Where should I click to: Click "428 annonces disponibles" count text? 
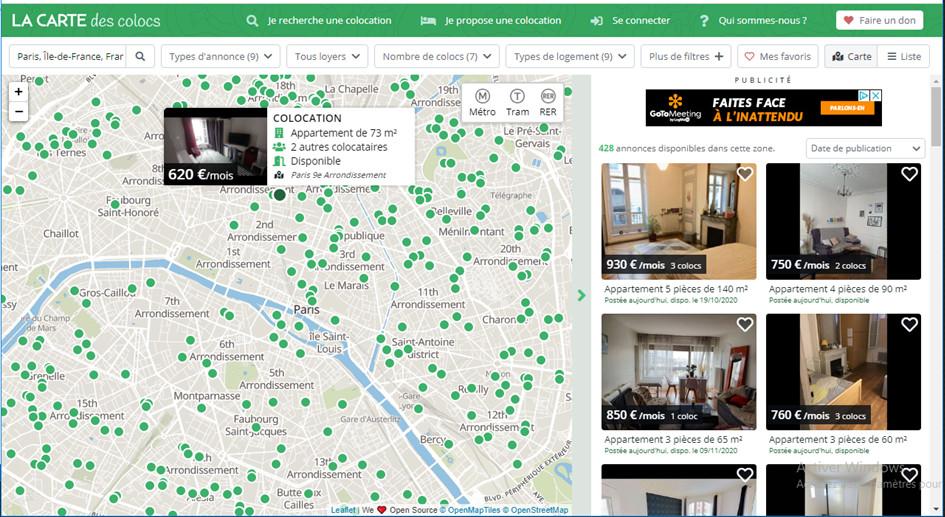pos(686,148)
